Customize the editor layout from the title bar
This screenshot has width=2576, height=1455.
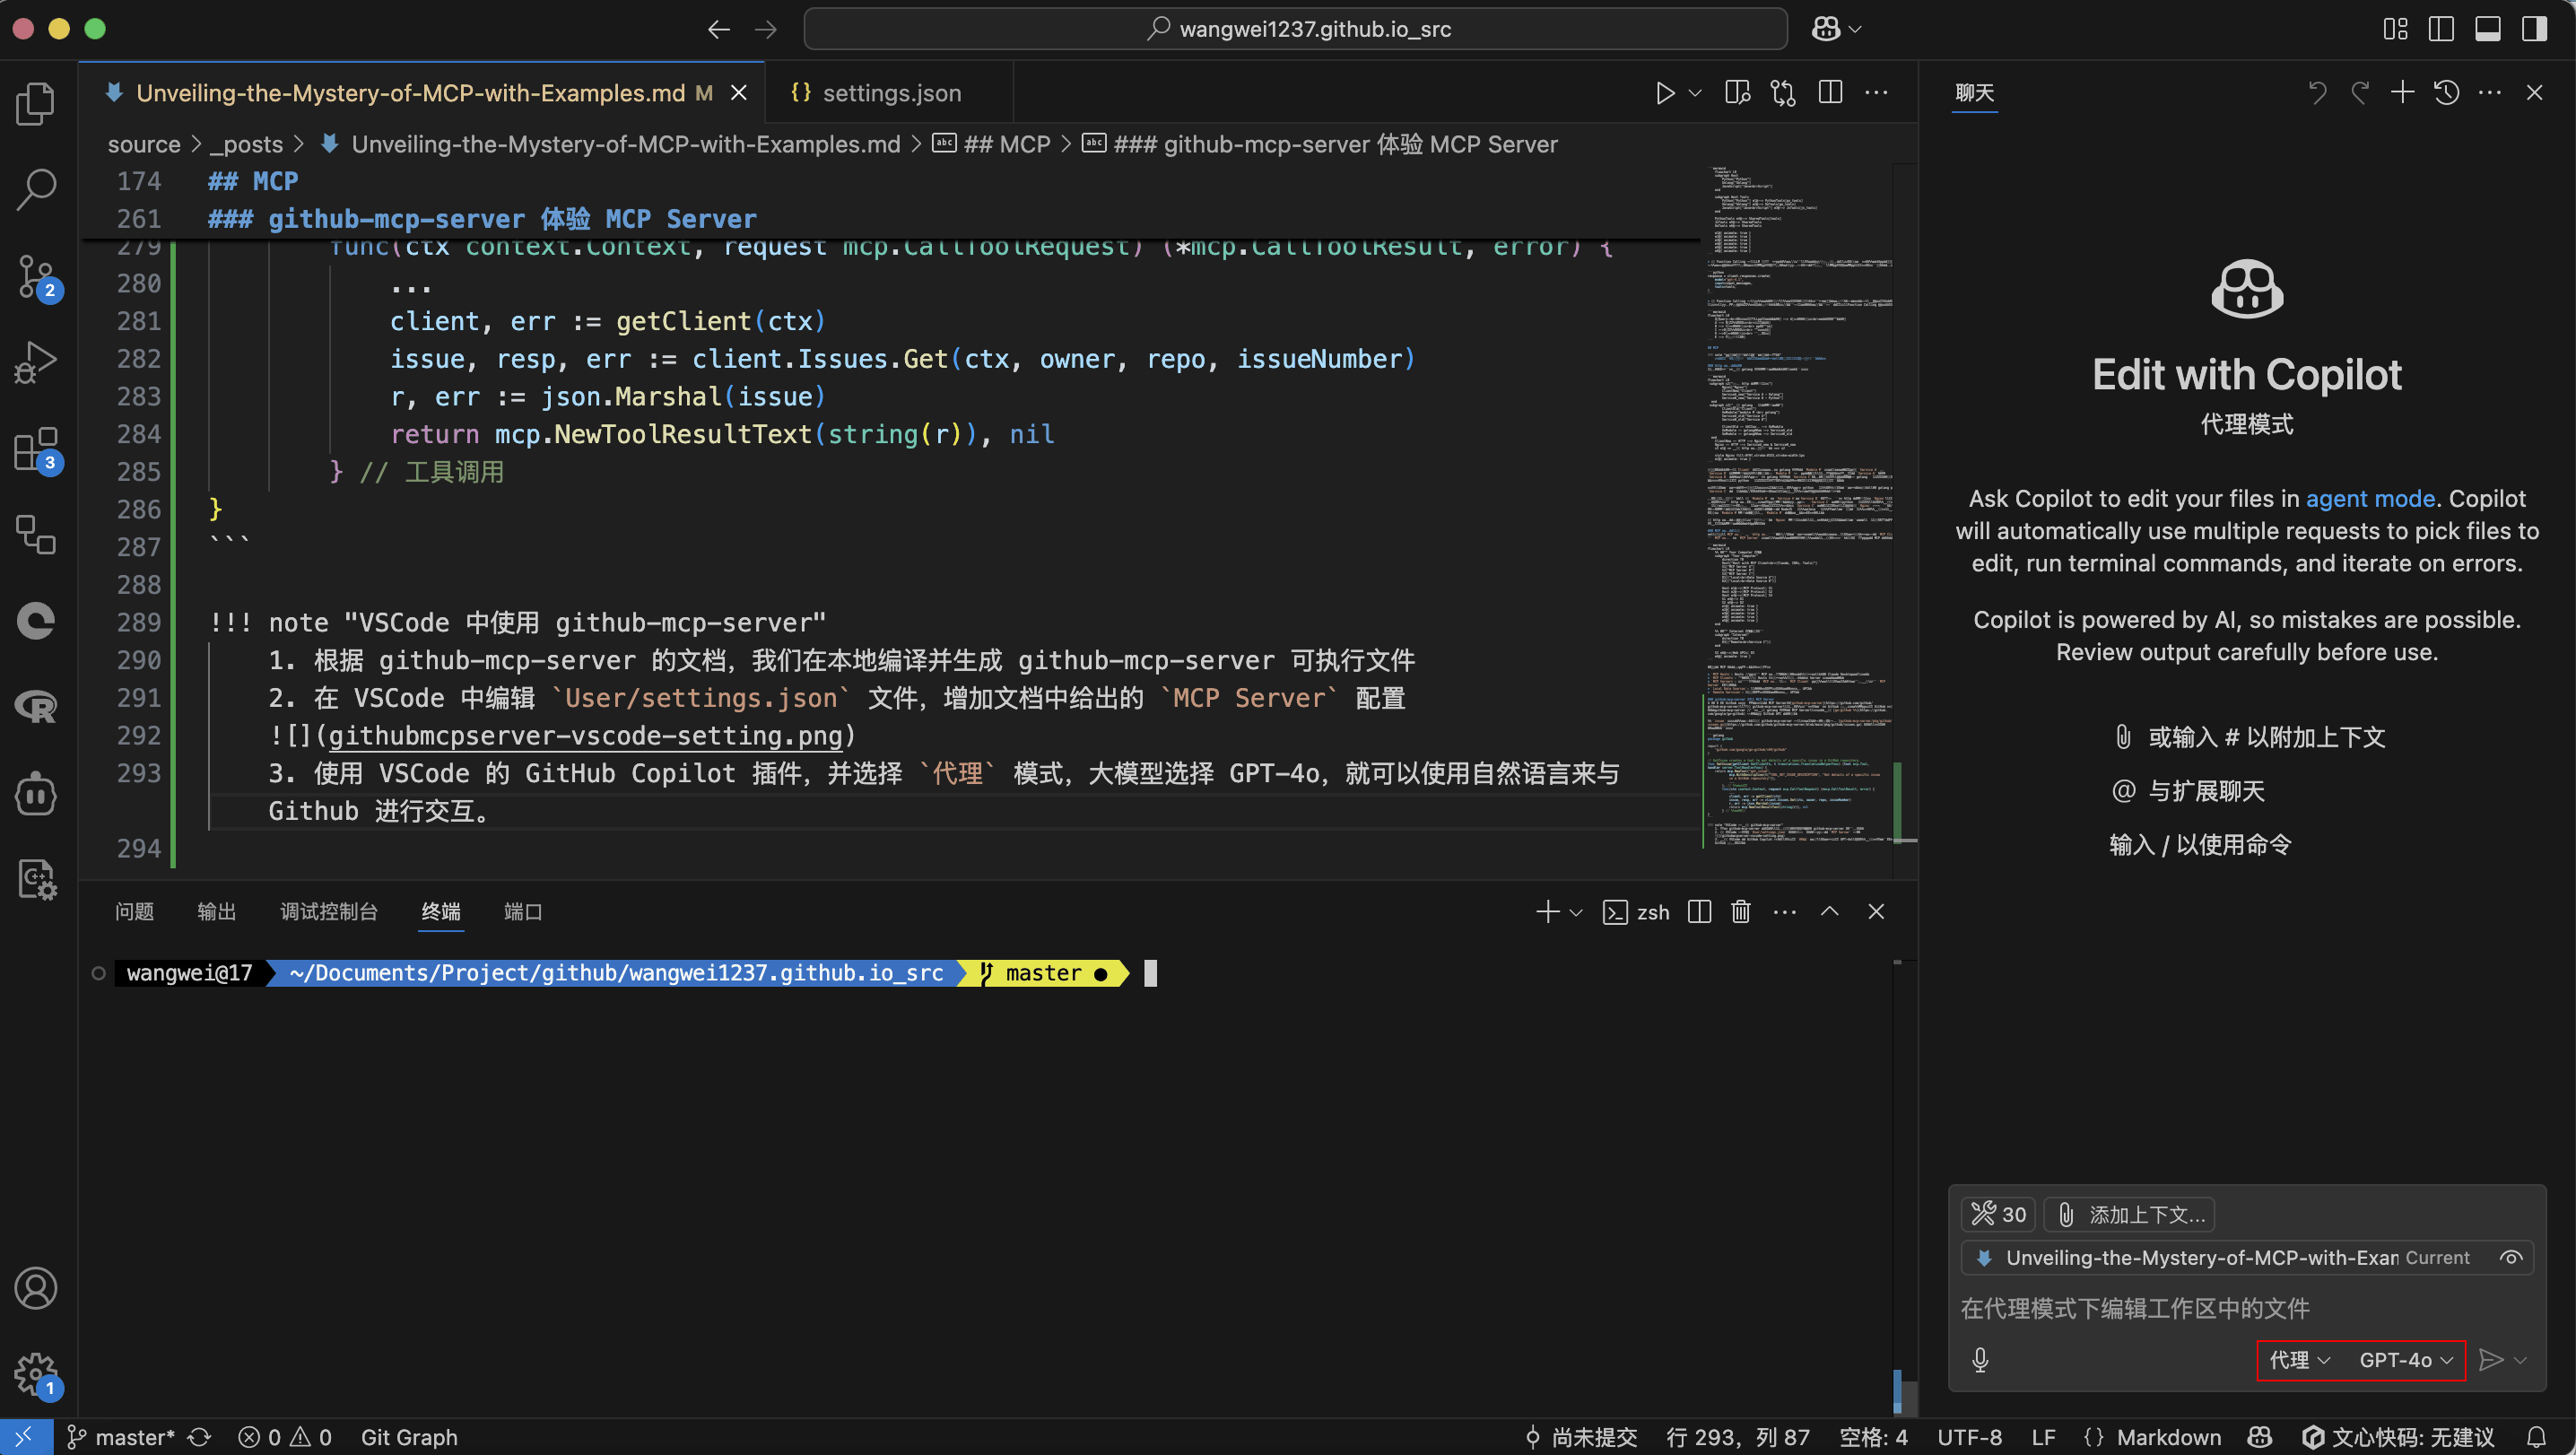[x=2395, y=29]
